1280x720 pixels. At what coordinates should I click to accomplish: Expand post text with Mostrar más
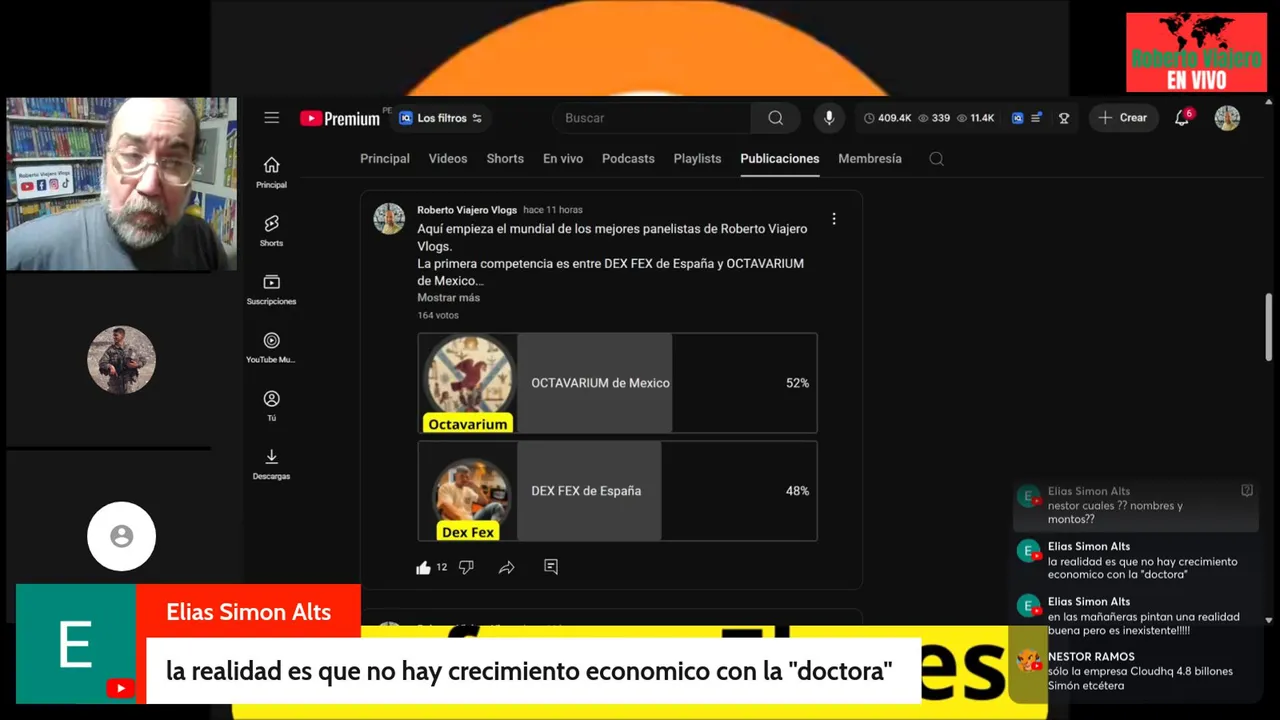448,298
